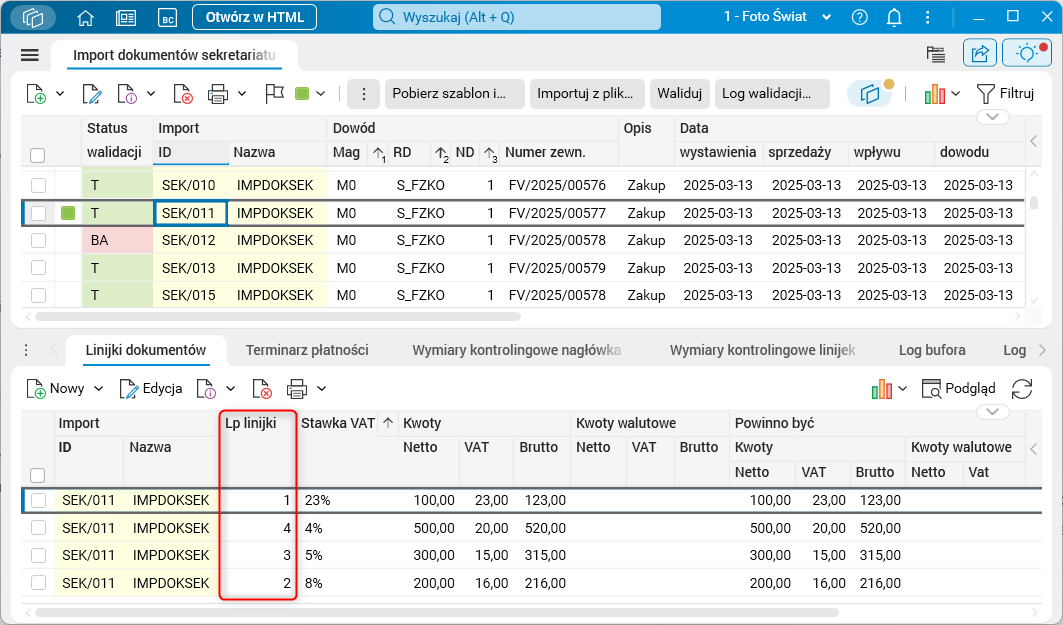Screen dimensions: 1063x625
Task: Click the print icon in top toolbar
Action: point(218,94)
